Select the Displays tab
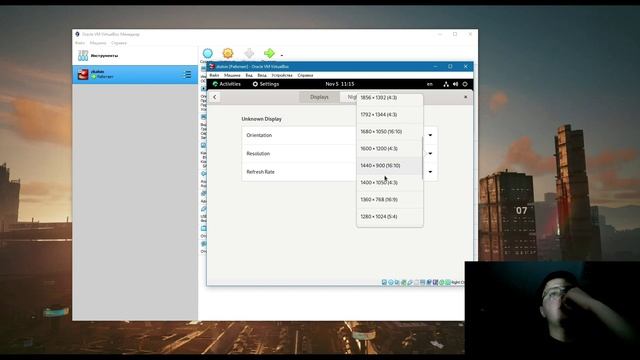 pyautogui.click(x=319, y=97)
